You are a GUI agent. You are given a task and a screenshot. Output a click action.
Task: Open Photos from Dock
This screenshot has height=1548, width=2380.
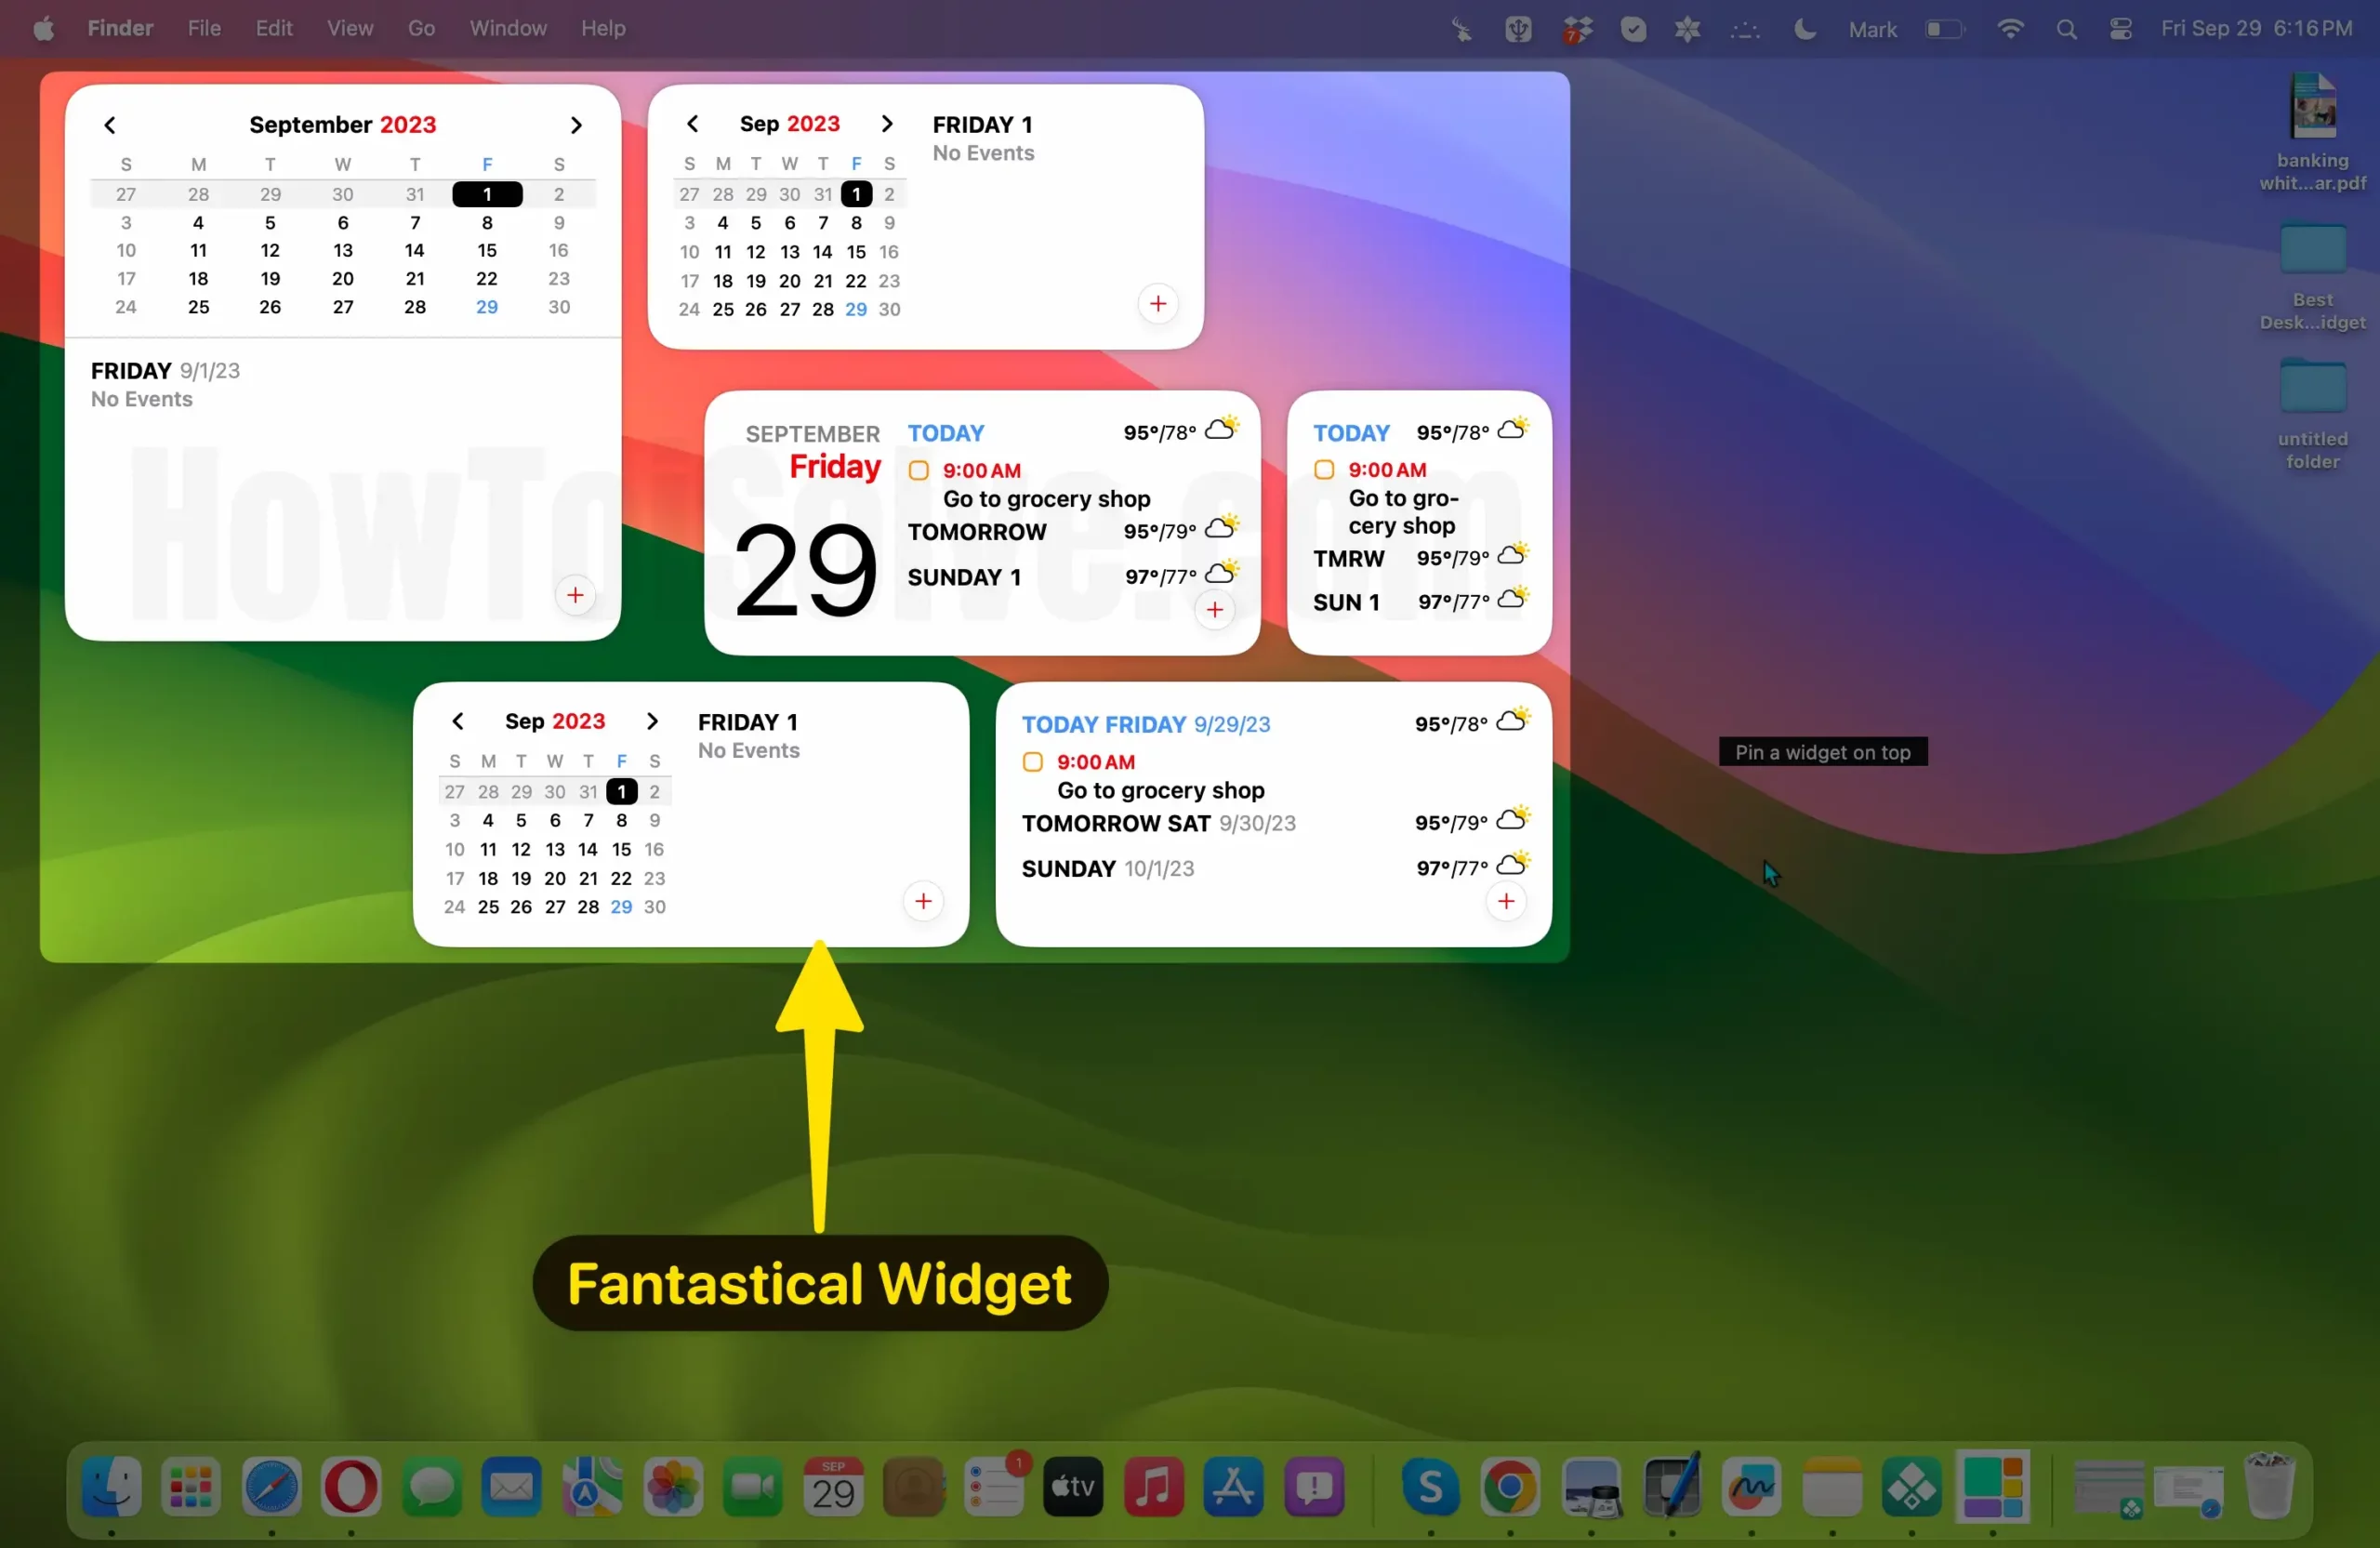coord(673,1487)
